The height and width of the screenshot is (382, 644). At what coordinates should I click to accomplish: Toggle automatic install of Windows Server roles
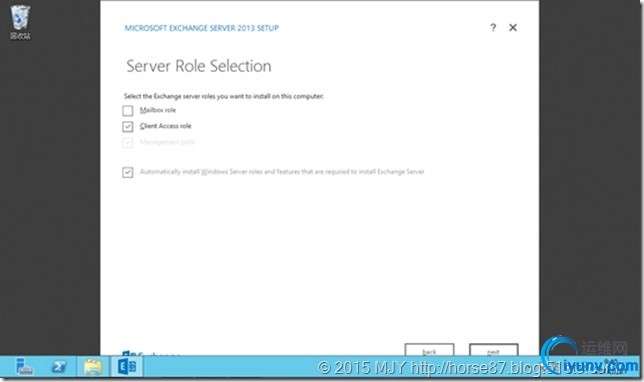pyautogui.click(x=128, y=172)
